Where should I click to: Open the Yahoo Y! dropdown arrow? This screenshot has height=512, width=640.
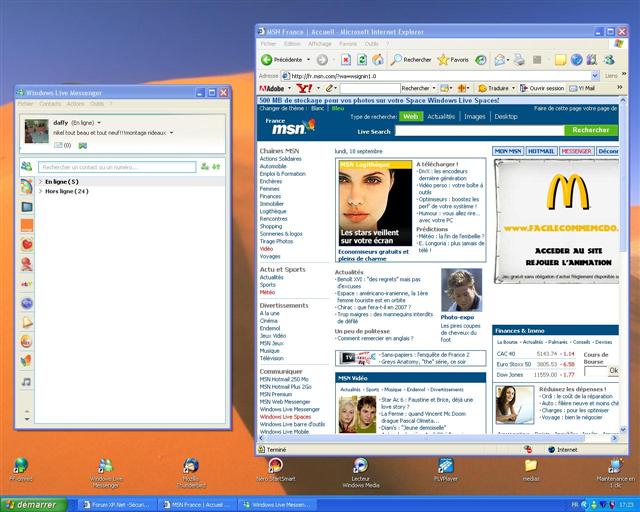318,88
